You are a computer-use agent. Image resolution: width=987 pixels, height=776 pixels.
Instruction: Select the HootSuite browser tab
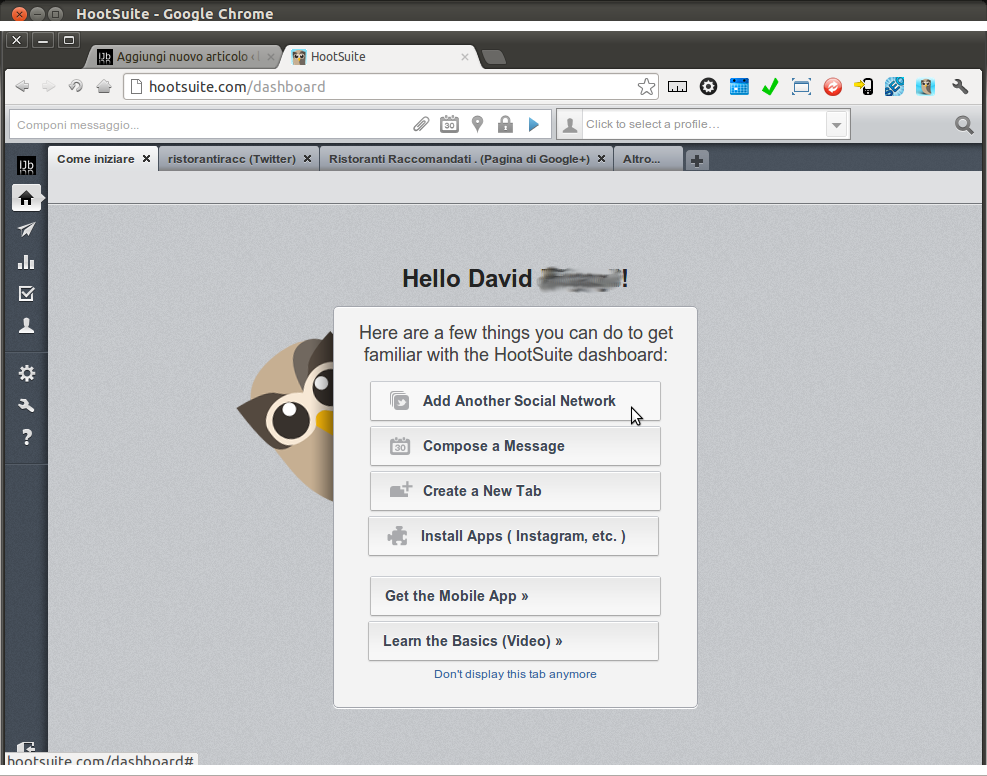tap(381, 57)
